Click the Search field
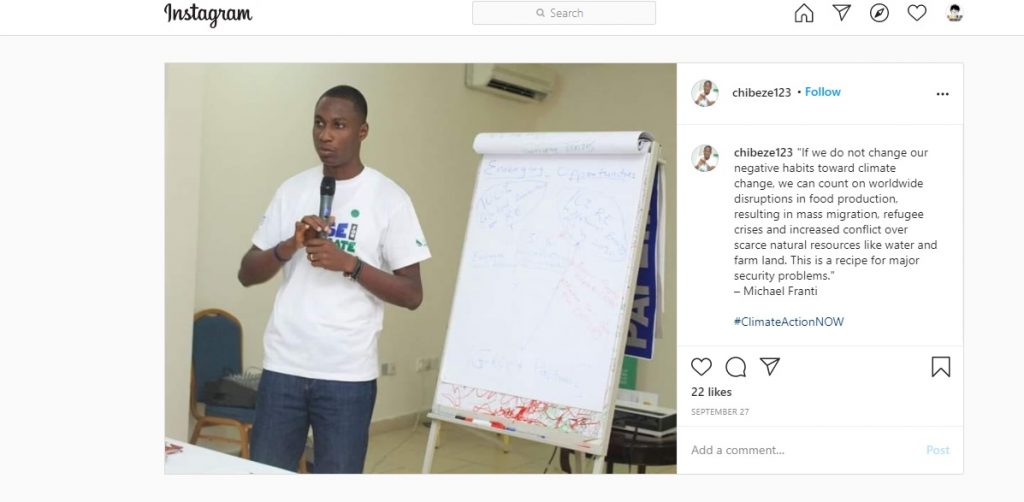 [564, 13]
